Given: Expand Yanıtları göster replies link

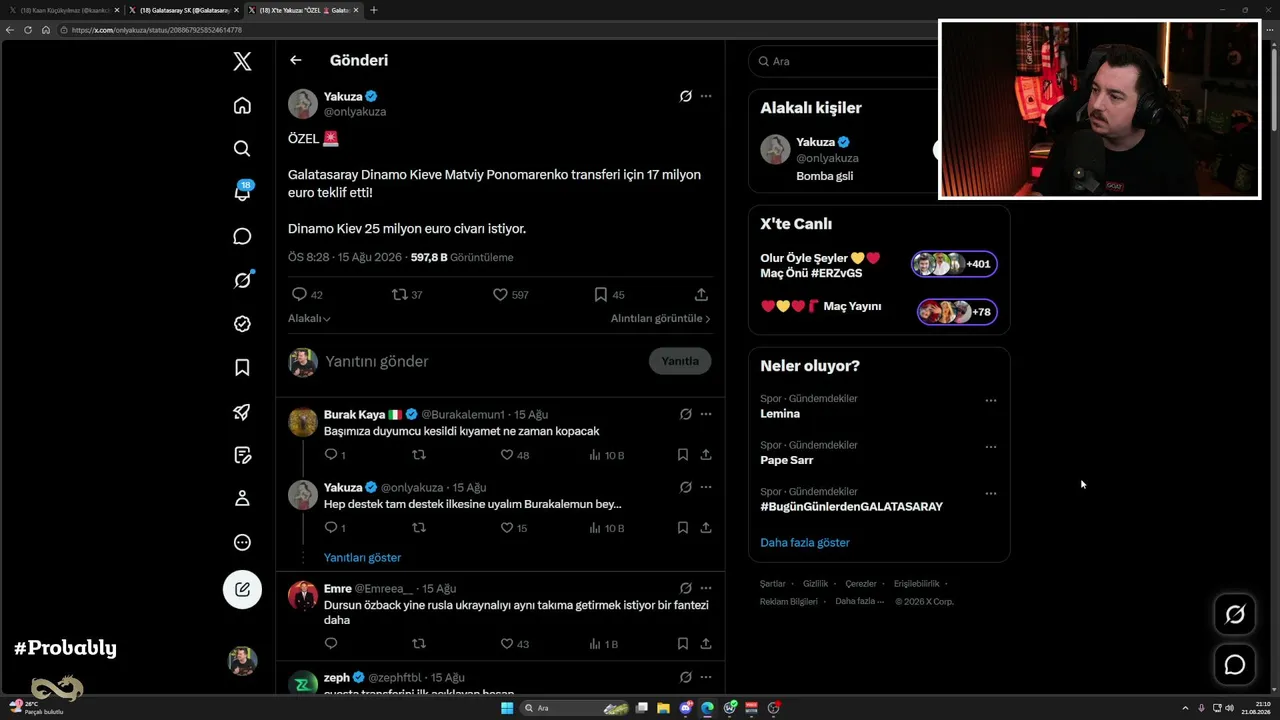Looking at the screenshot, I should [362, 558].
